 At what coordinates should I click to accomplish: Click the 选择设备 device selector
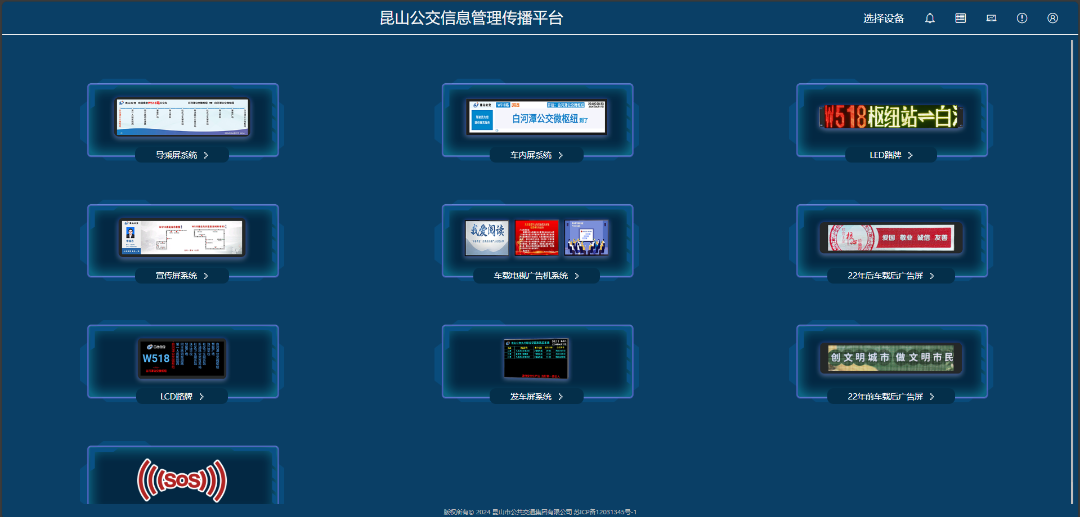pyautogui.click(x=883, y=18)
